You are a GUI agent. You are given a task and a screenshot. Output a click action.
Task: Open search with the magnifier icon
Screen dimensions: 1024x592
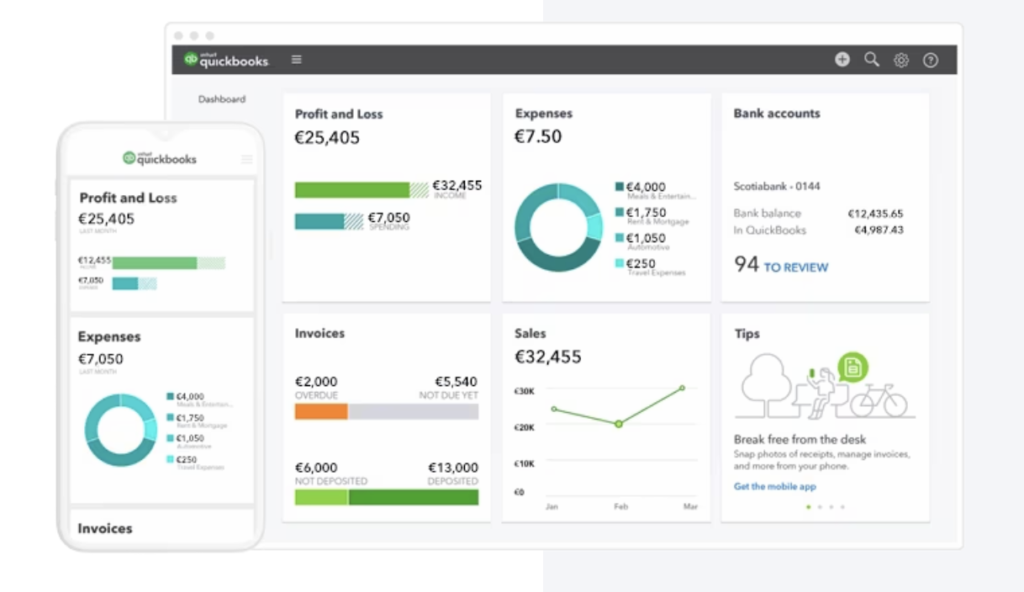click(x=872, y=59)
